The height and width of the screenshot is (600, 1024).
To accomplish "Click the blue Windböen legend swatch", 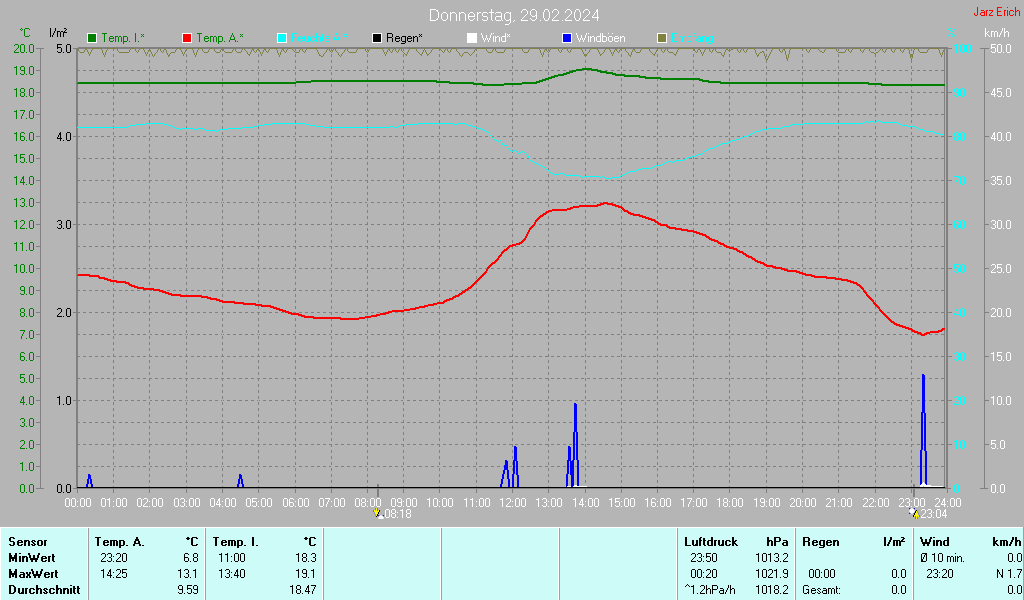I will tap(567, 38).
